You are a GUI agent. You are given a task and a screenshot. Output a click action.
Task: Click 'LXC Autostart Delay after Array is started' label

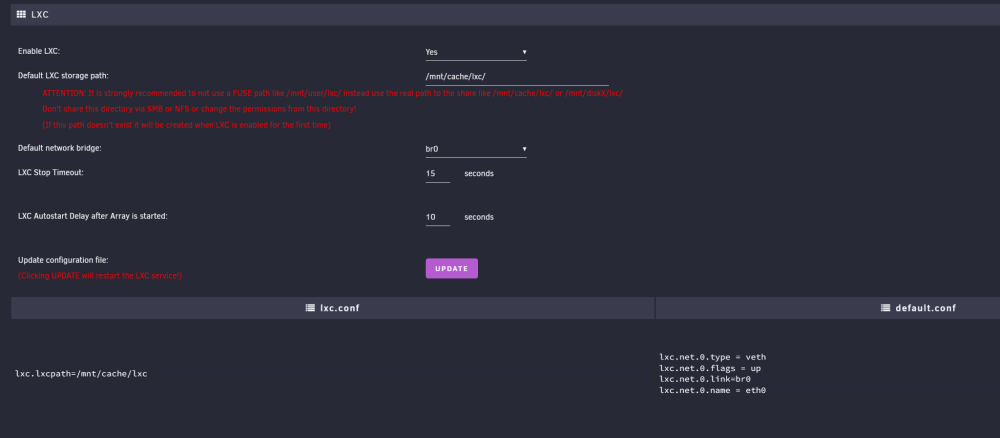pyautogui.click(x=92, y=216)
